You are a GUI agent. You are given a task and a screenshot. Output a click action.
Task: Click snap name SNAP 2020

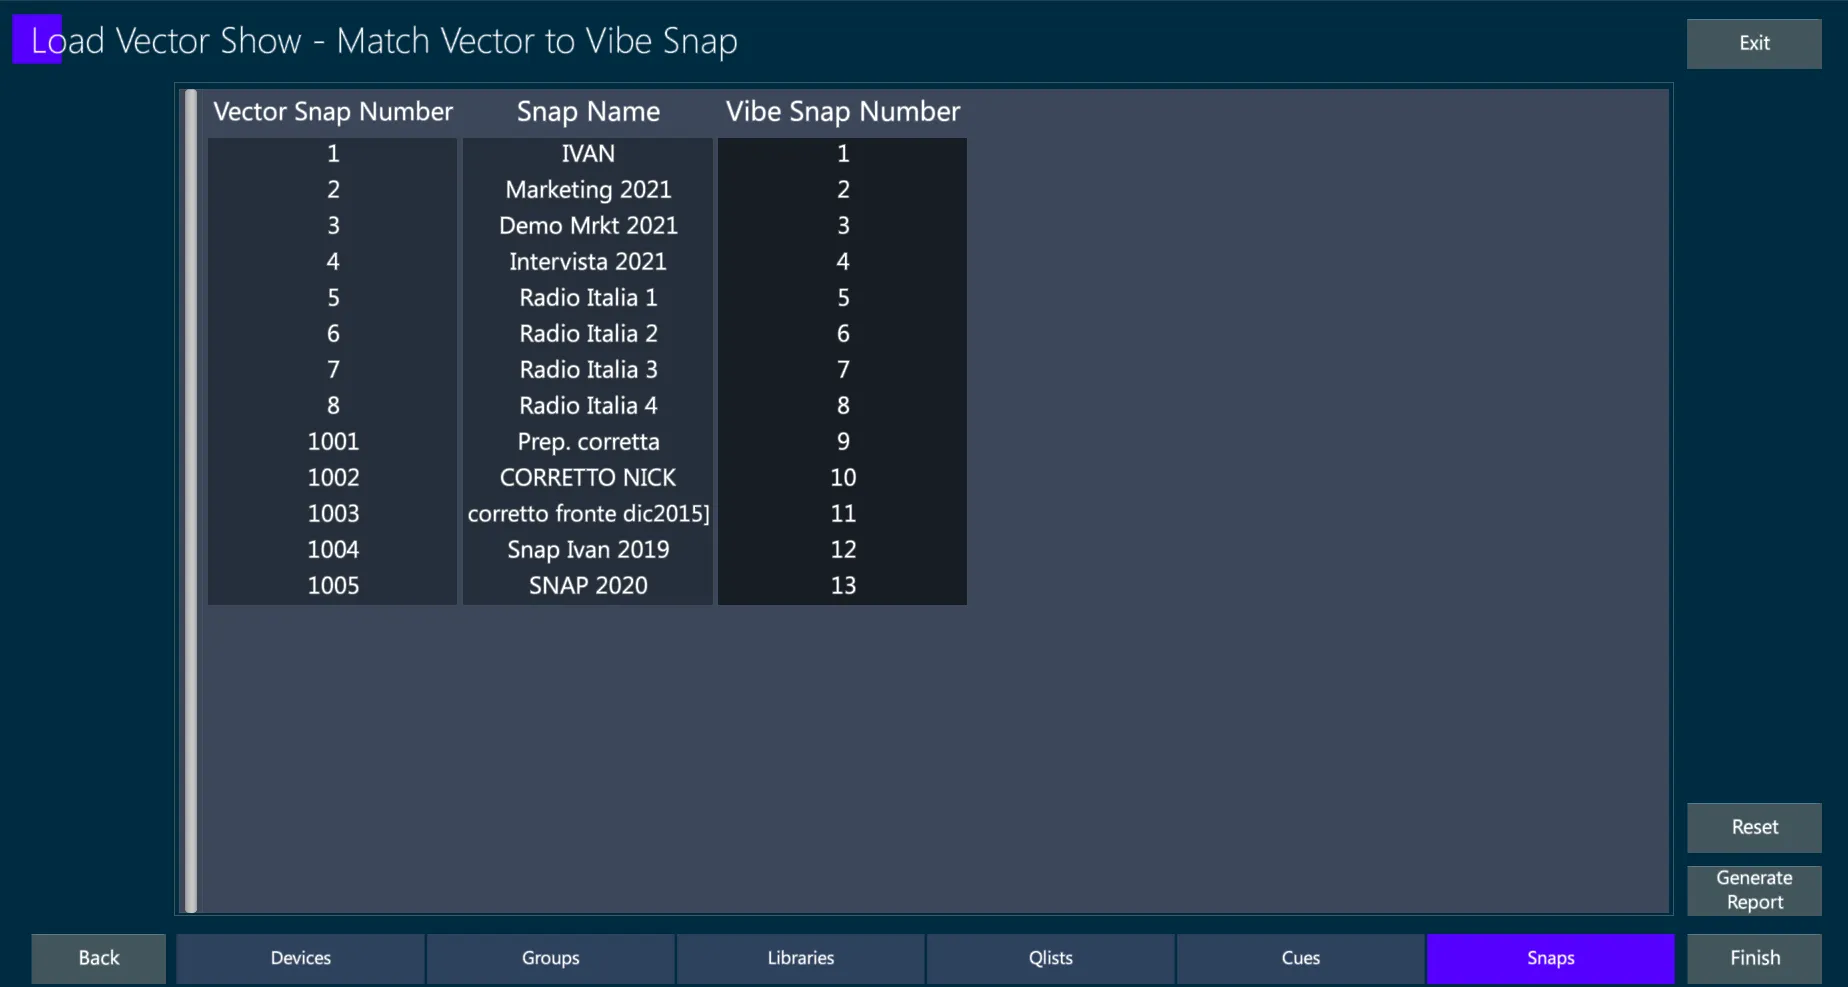tap(588, 586)
